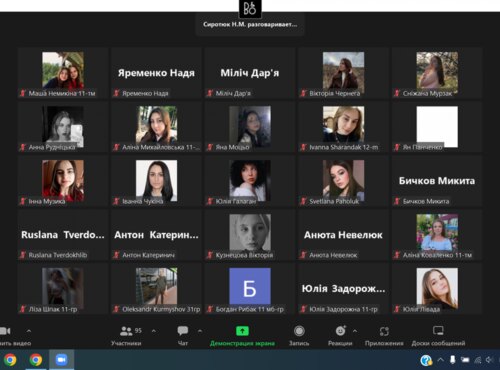Expand video options arrow next to camera
500x370 pixels.
(x=29, y=331)
